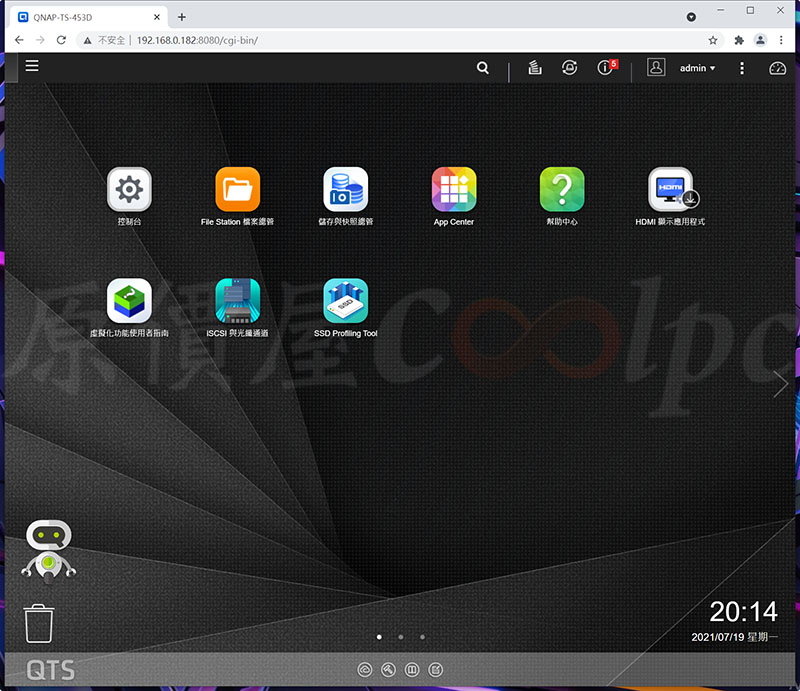Open Storage & Snapshots (儲存與快照總管)
Image resolution: width=800 pixels, height=691 pixels.
click(x=345, y=189)
